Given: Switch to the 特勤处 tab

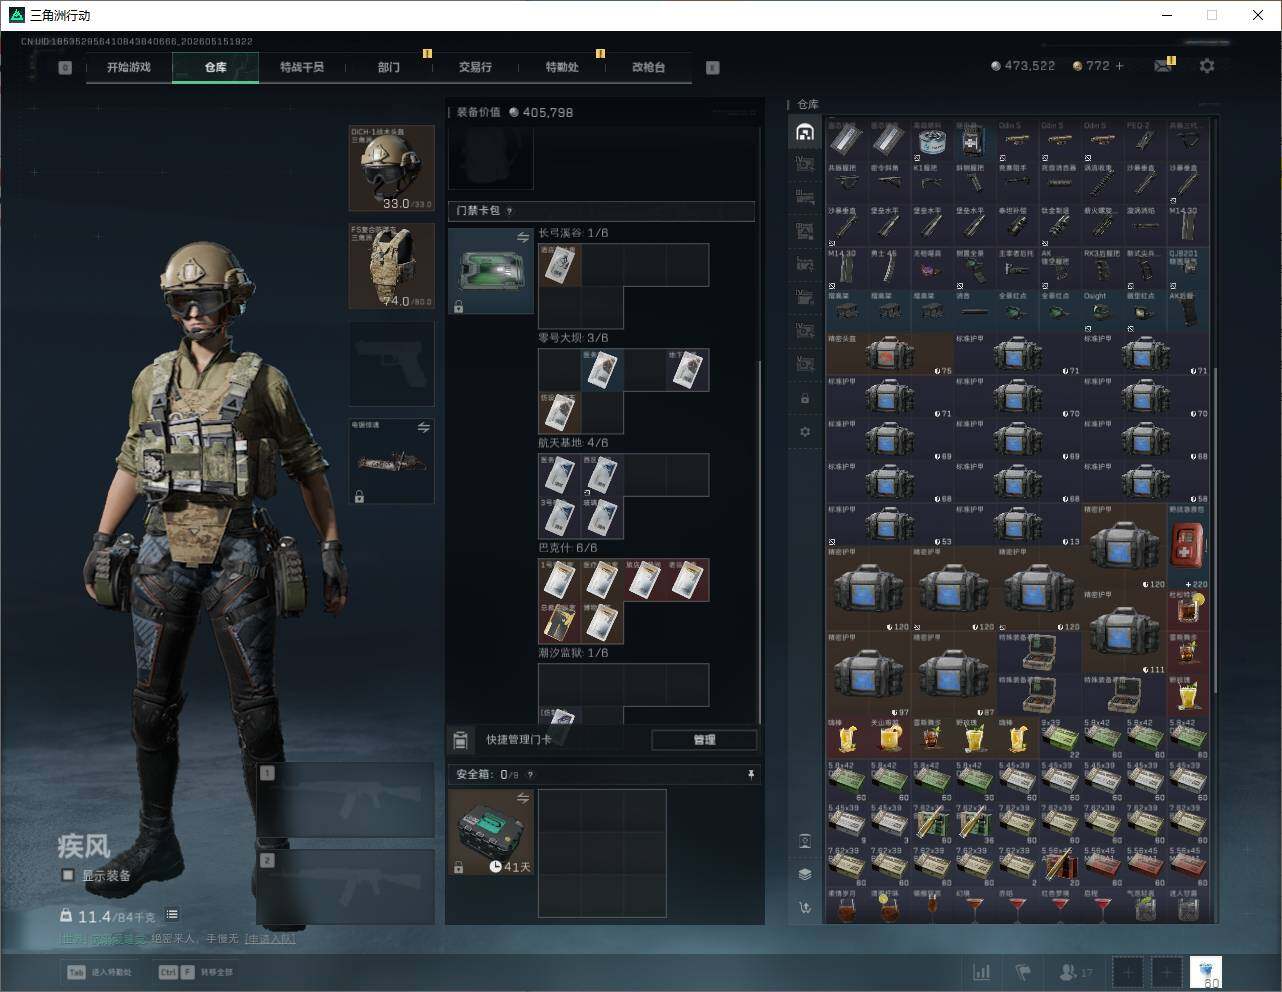Looking at the screenshot, I should coord(562,67).
